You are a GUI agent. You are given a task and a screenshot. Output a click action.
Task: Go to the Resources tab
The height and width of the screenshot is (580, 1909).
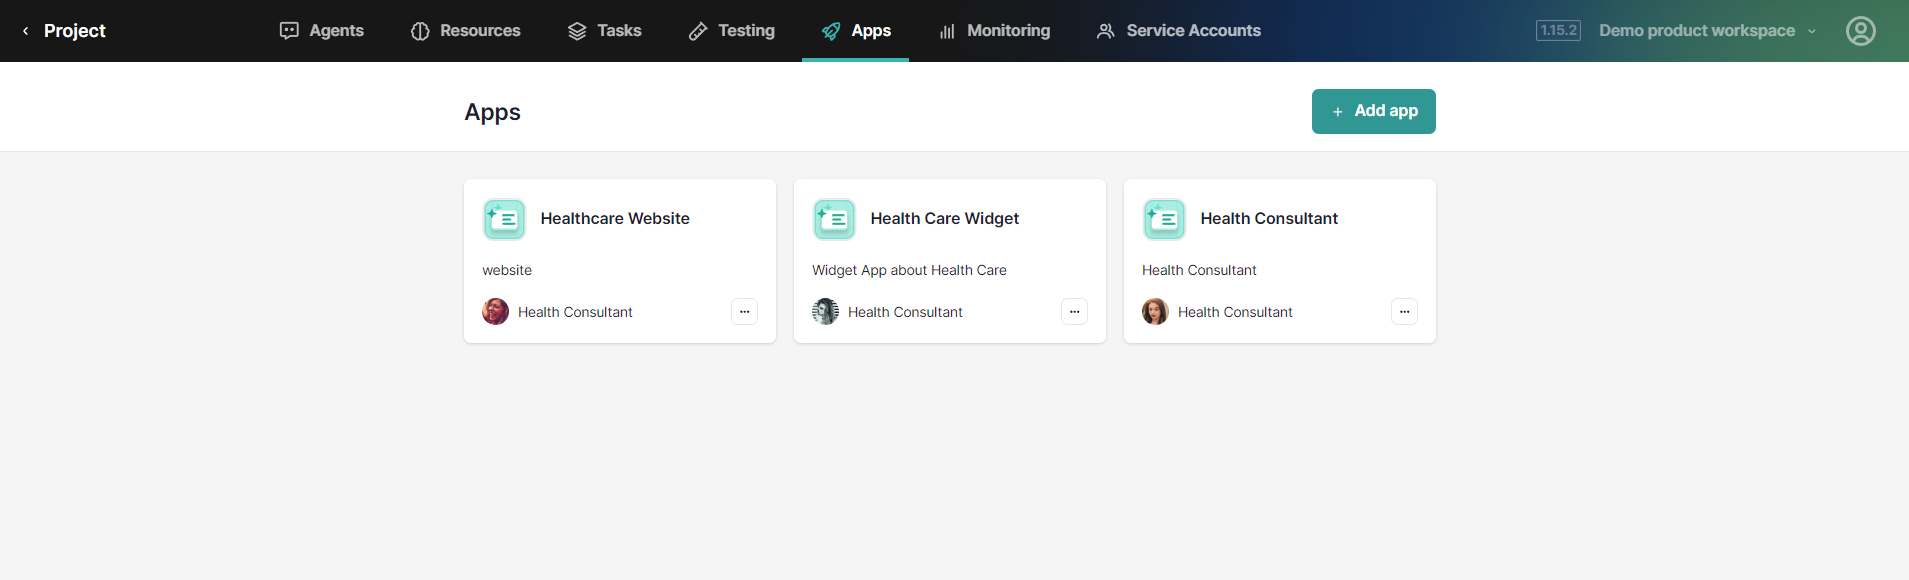pyautogui.click(x=465, y=31)
